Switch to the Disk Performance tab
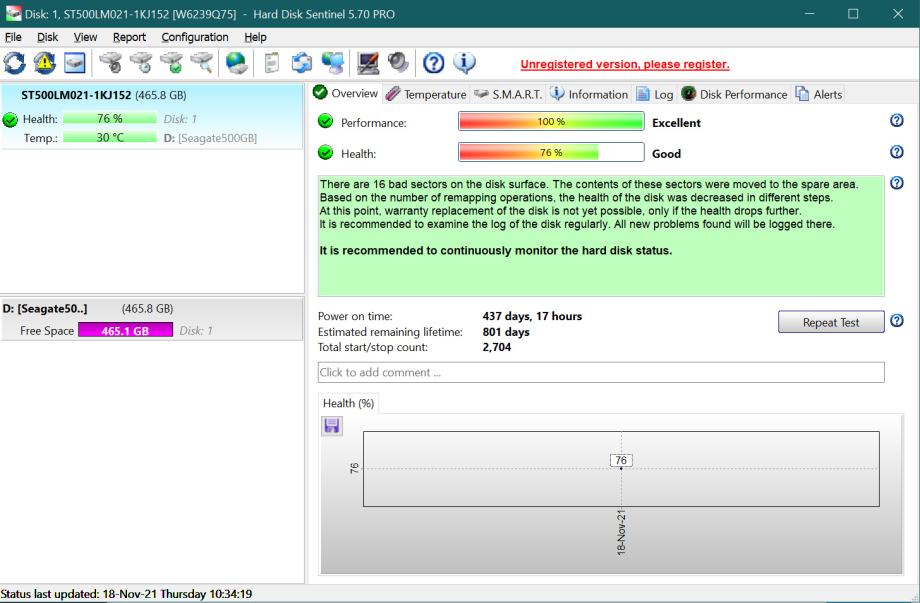Image resolution: width=920 pixels, height=603 pixels. [734, 94]
